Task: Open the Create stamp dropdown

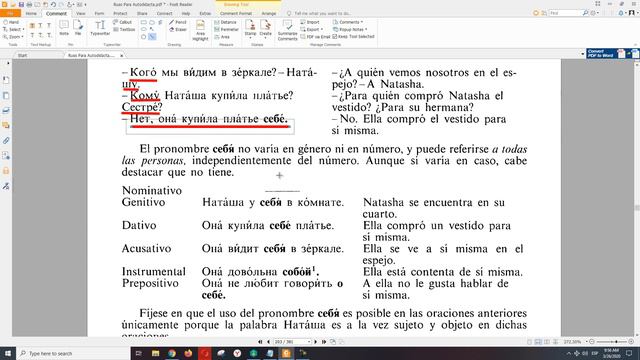Action: click(x=265, y=37)
